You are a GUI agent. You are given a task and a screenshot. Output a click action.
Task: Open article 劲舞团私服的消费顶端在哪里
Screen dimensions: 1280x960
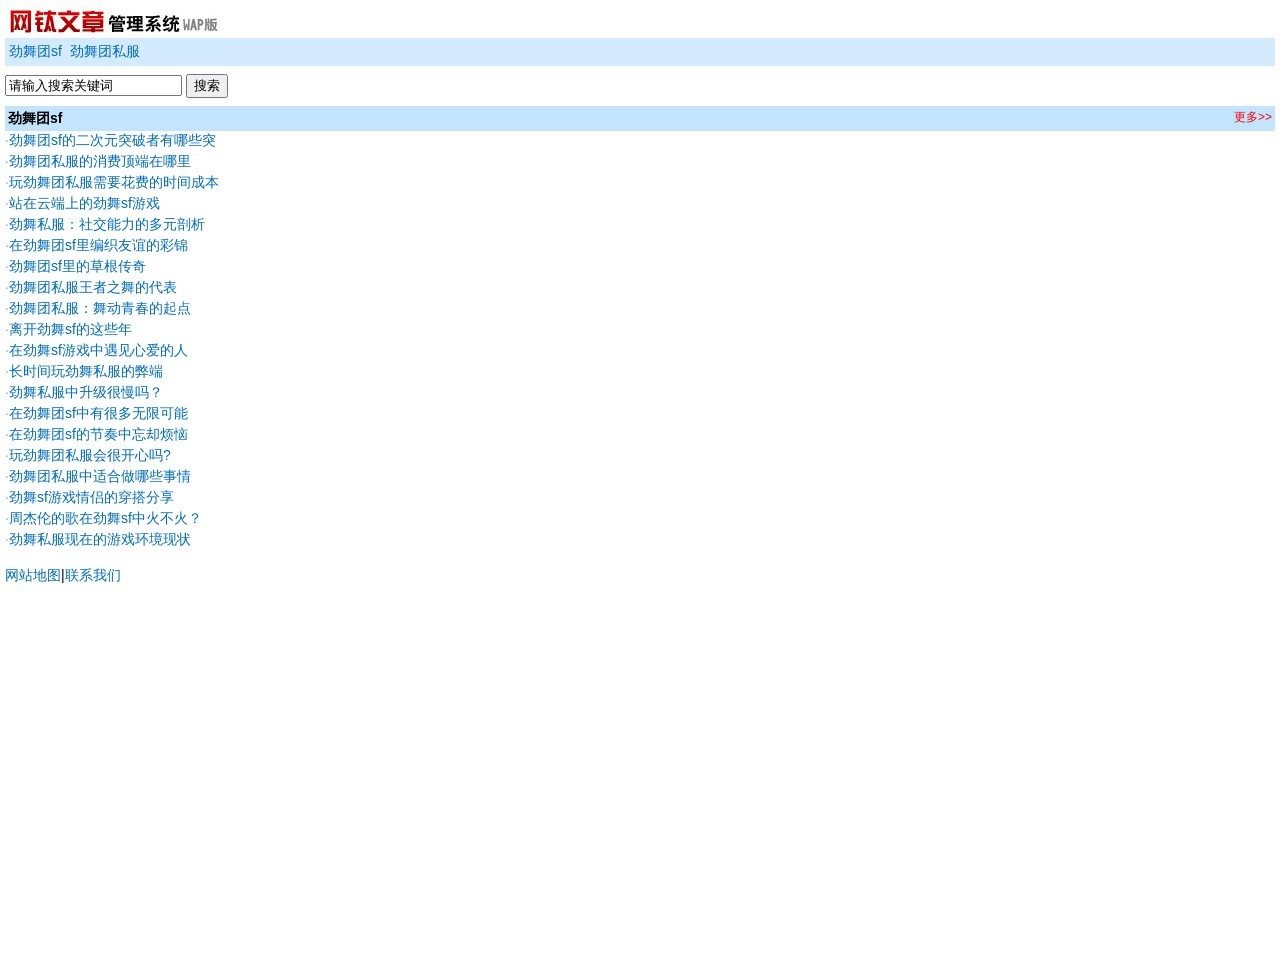[x=99, y=162]
